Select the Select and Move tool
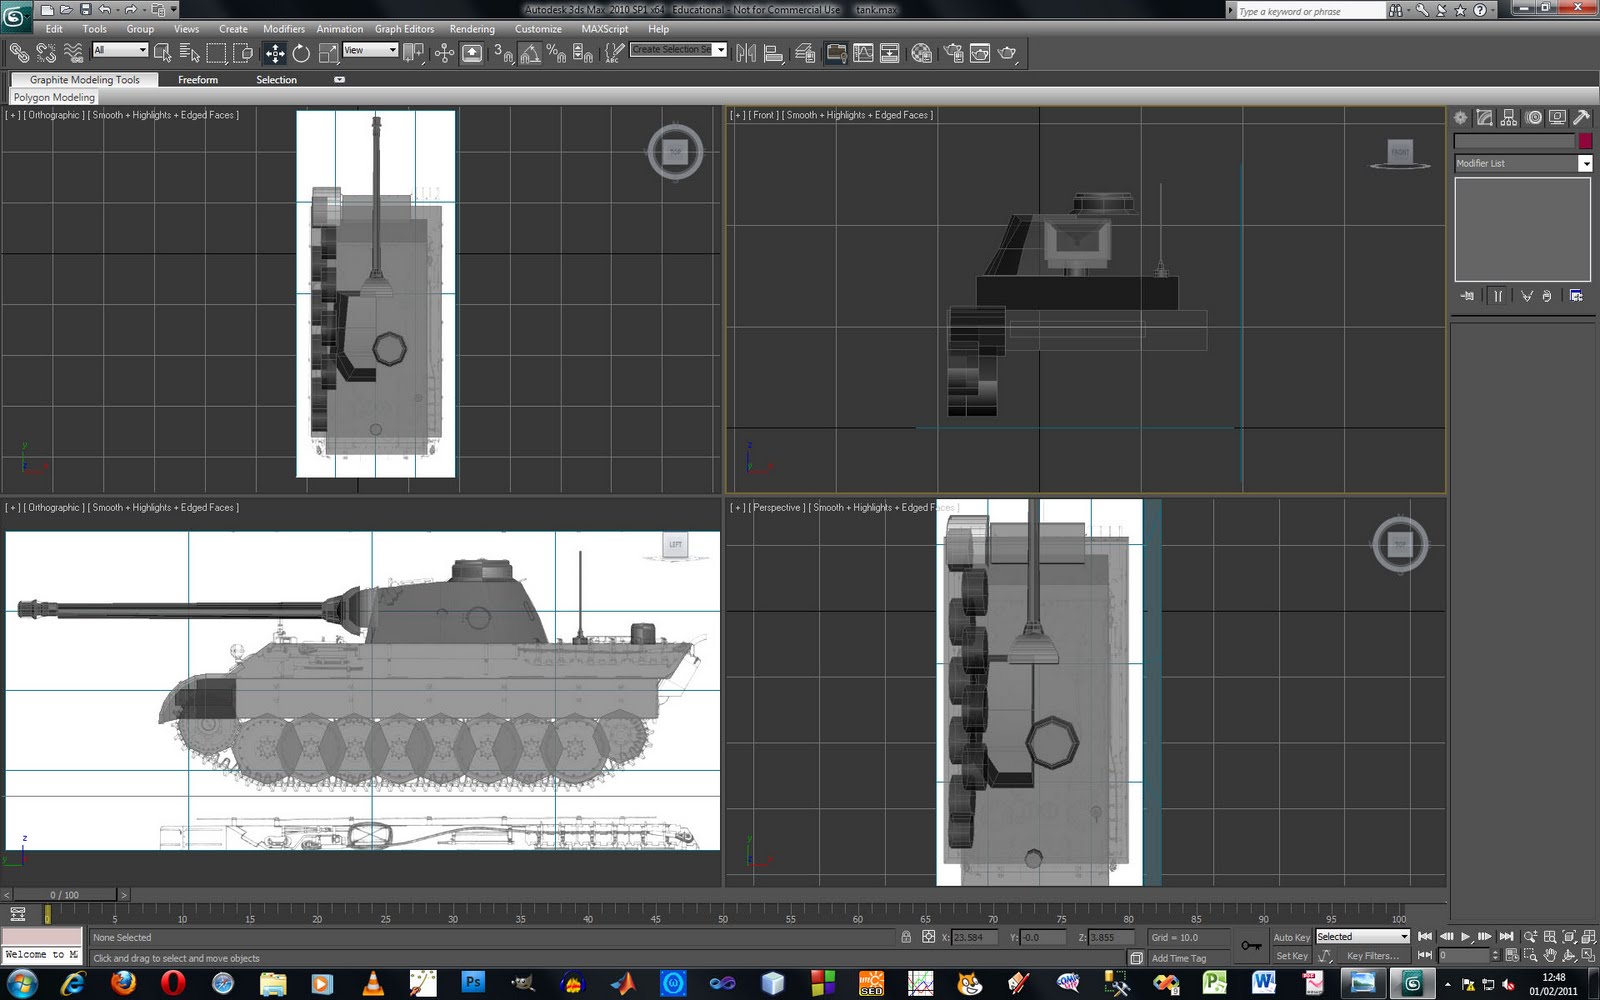Viewport: 1600px width, 1000px height. 274,53
